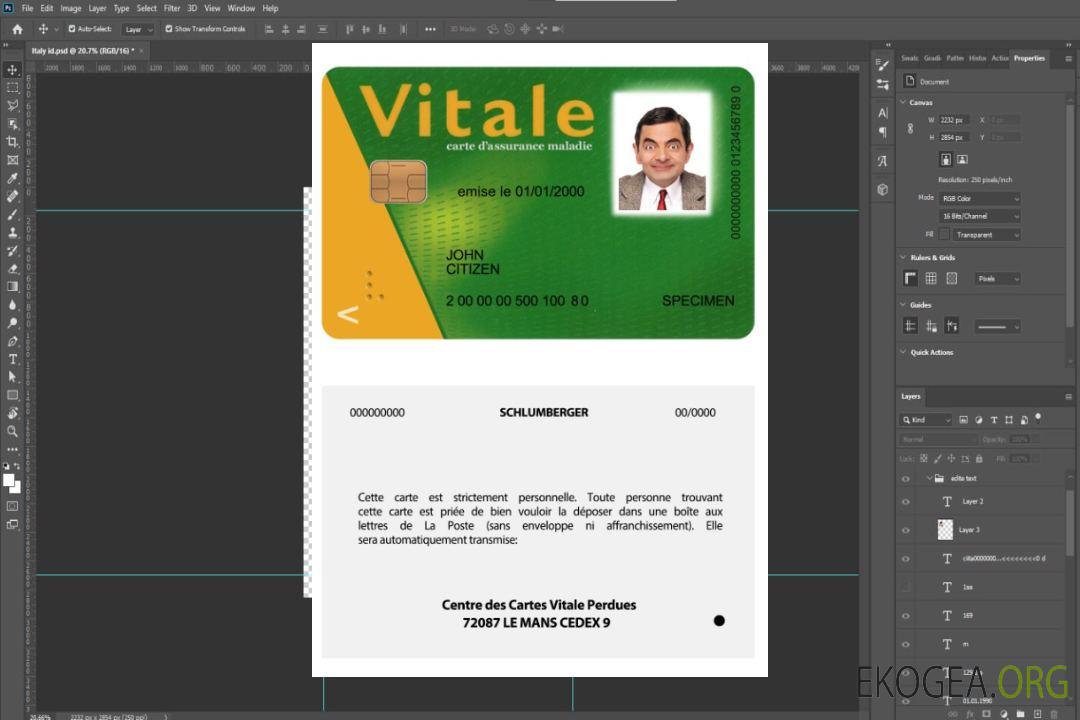Screen dimensions: 1080x720
Task: Select the Path Selection arrow tool
Action: pyautogui.click(x=12, y=377)
